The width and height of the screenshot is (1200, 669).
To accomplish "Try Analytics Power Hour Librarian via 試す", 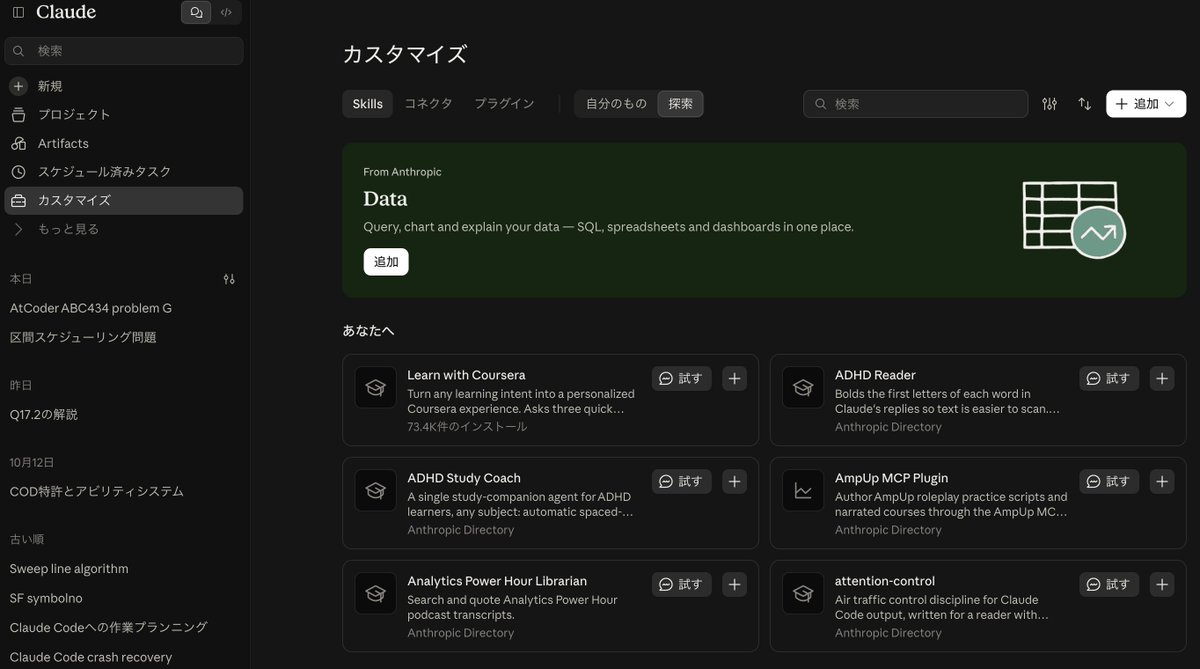I will (x=682, y=585).
